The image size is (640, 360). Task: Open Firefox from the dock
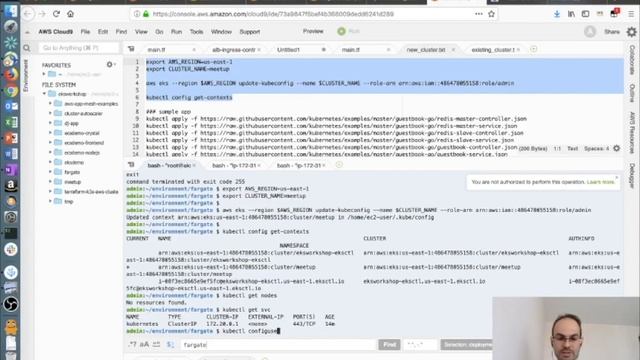pyautogui.click(x=11, y=75)
